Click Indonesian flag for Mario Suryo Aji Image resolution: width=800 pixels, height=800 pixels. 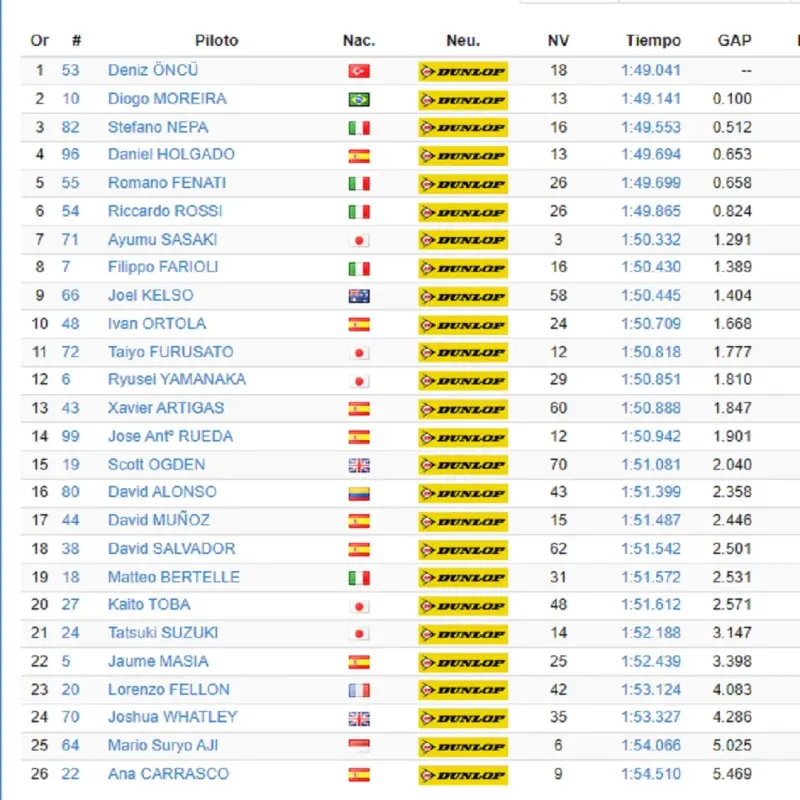pyautogui.click(x=358, y=746)
